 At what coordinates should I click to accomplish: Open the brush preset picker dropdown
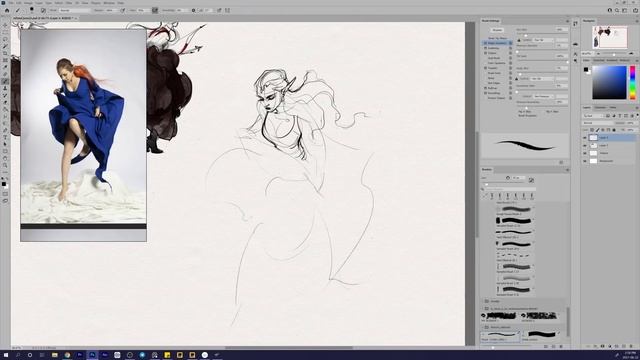(31, 10)
